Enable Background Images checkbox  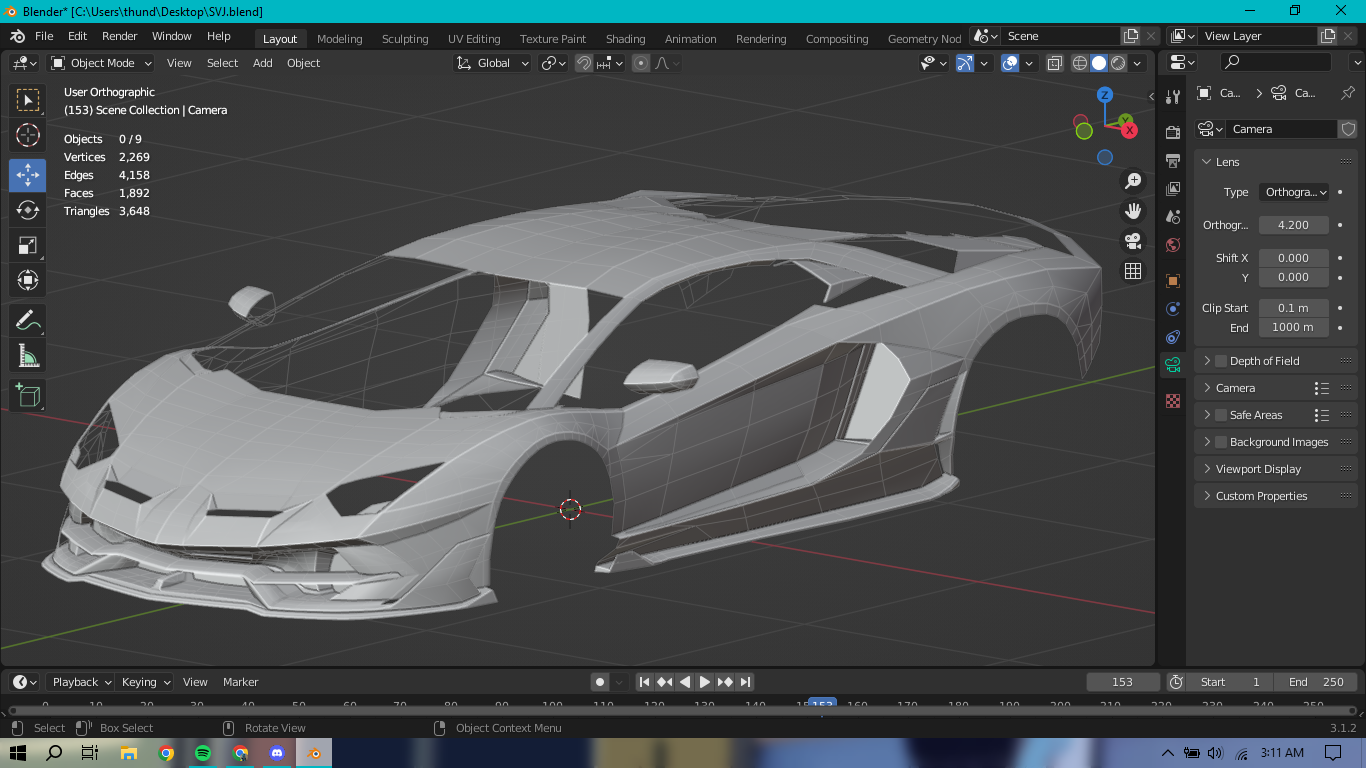[x=1221, y=442]
